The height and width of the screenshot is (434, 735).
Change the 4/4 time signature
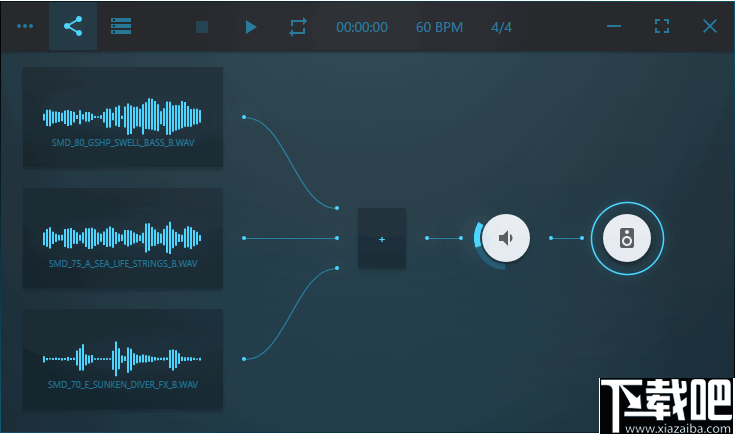(501, 27)
